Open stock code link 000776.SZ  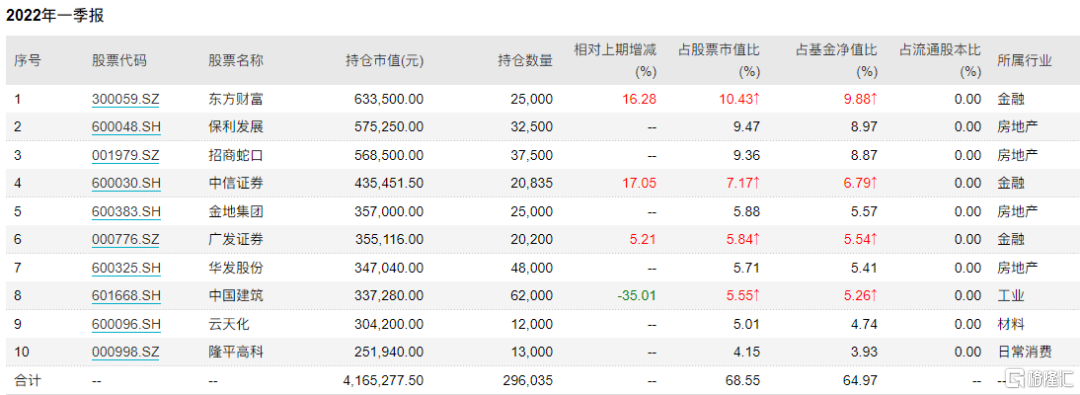click(x=125, y=240)
